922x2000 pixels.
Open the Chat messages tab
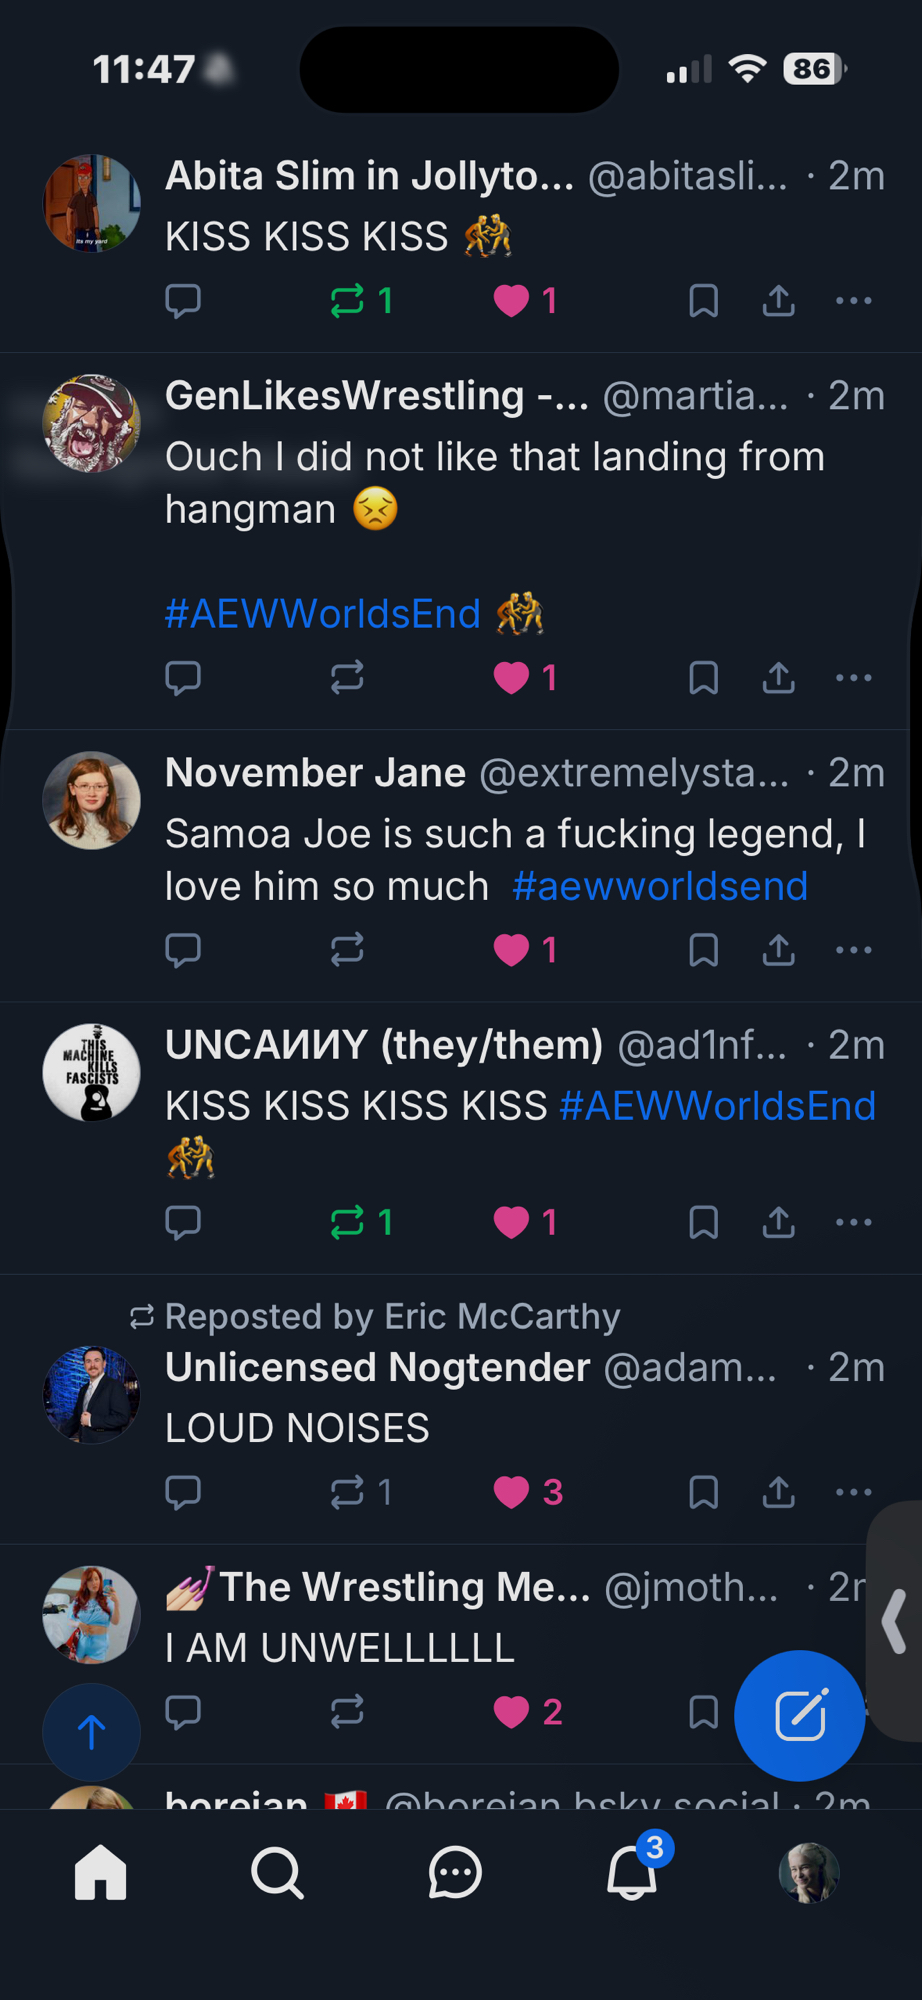[455, 1872]
